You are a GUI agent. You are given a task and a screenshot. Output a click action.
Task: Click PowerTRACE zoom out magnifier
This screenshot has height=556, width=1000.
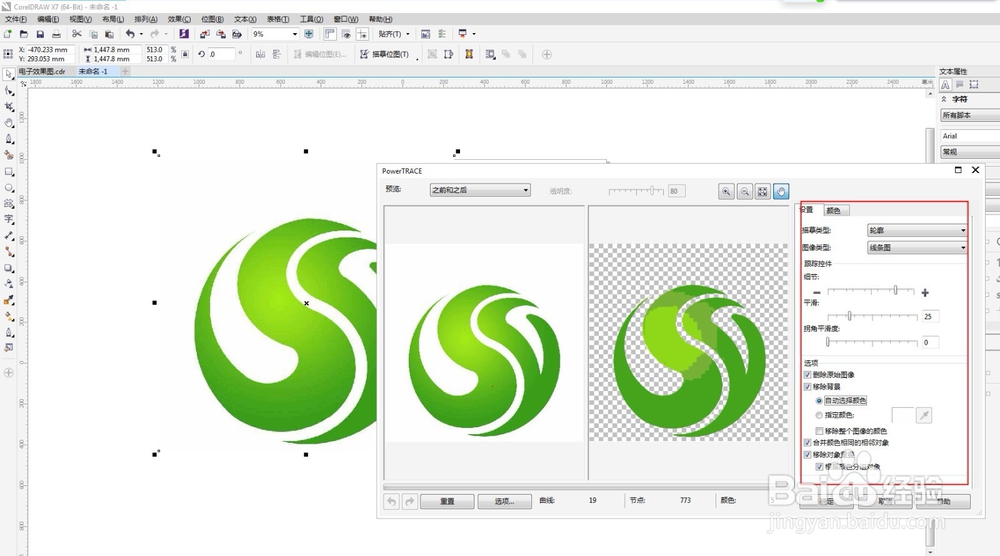pos(744,191)
